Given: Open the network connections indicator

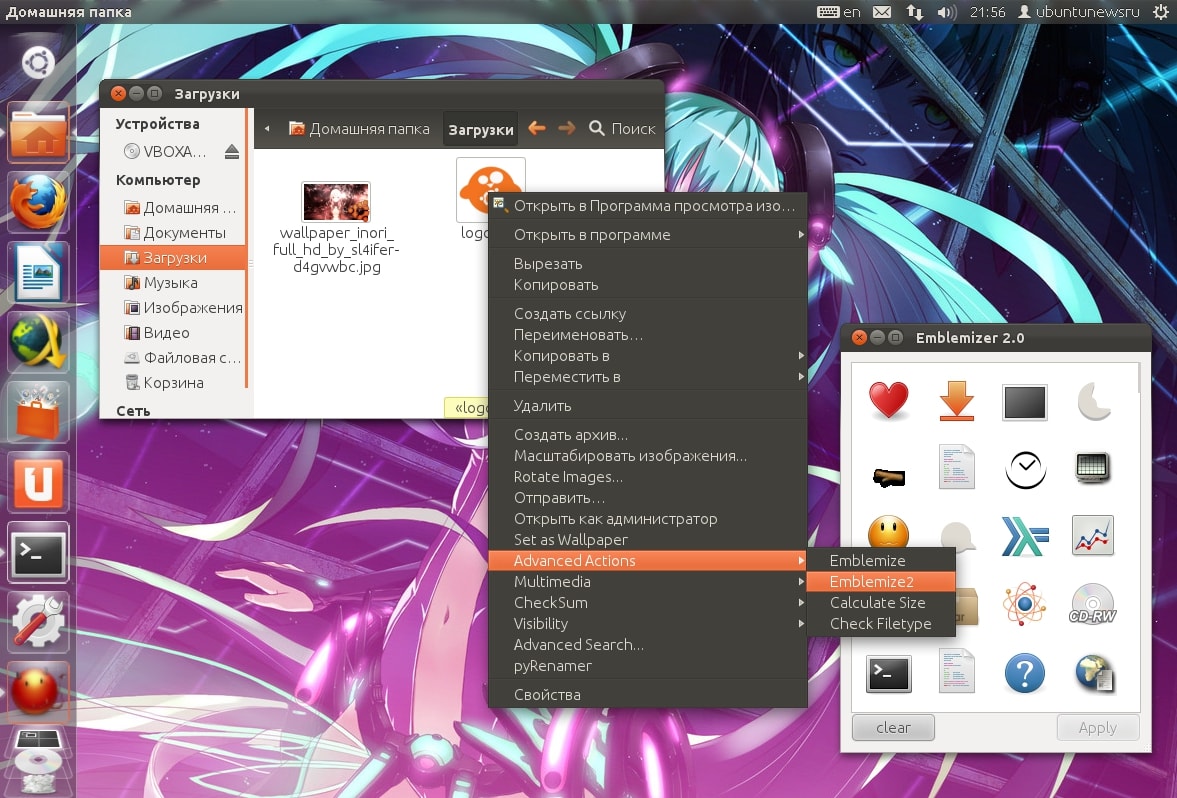Looking at the screenshot, I should pyautogui.click(x=914, y=12).
